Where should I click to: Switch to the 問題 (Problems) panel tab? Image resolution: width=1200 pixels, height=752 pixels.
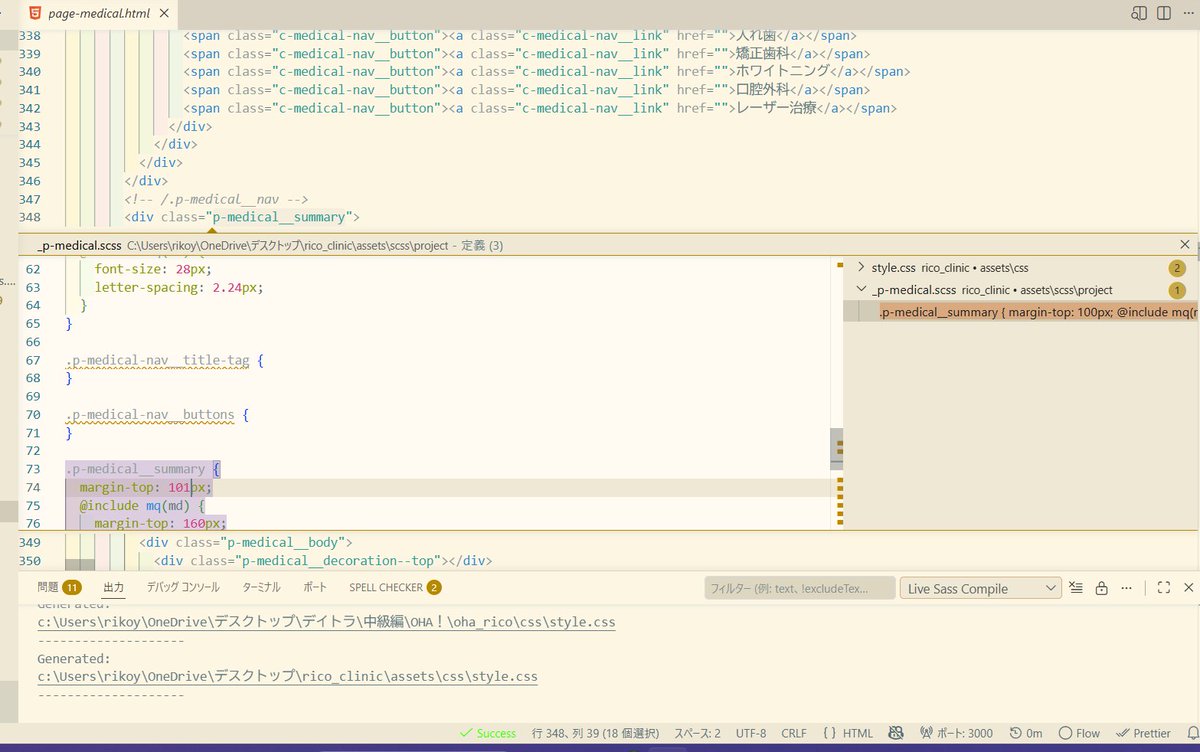59,587
